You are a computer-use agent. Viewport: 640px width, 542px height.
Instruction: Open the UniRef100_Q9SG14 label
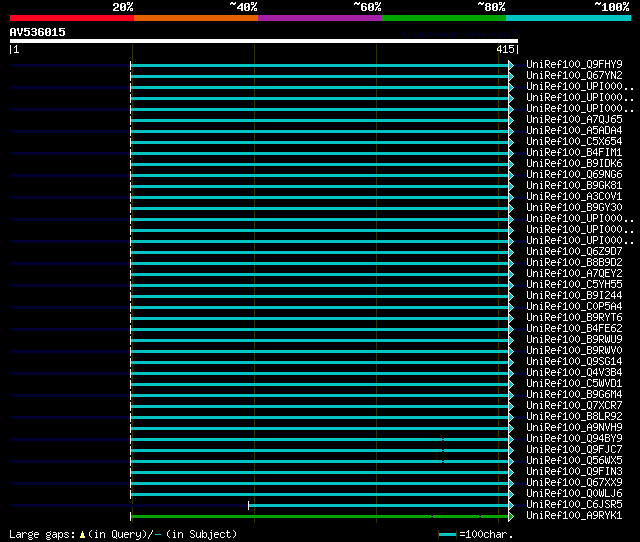click(x=574, y=362)
